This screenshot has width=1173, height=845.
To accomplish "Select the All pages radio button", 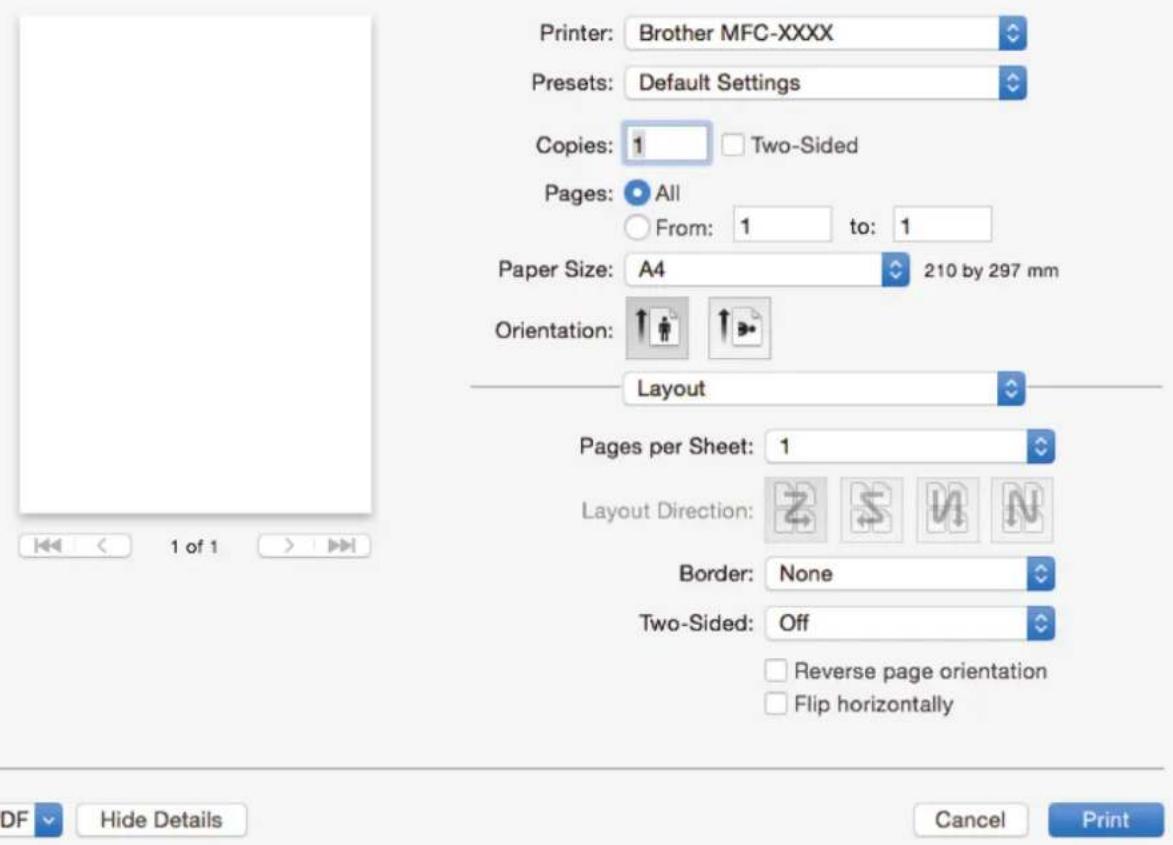I will [x=637, y=193].
